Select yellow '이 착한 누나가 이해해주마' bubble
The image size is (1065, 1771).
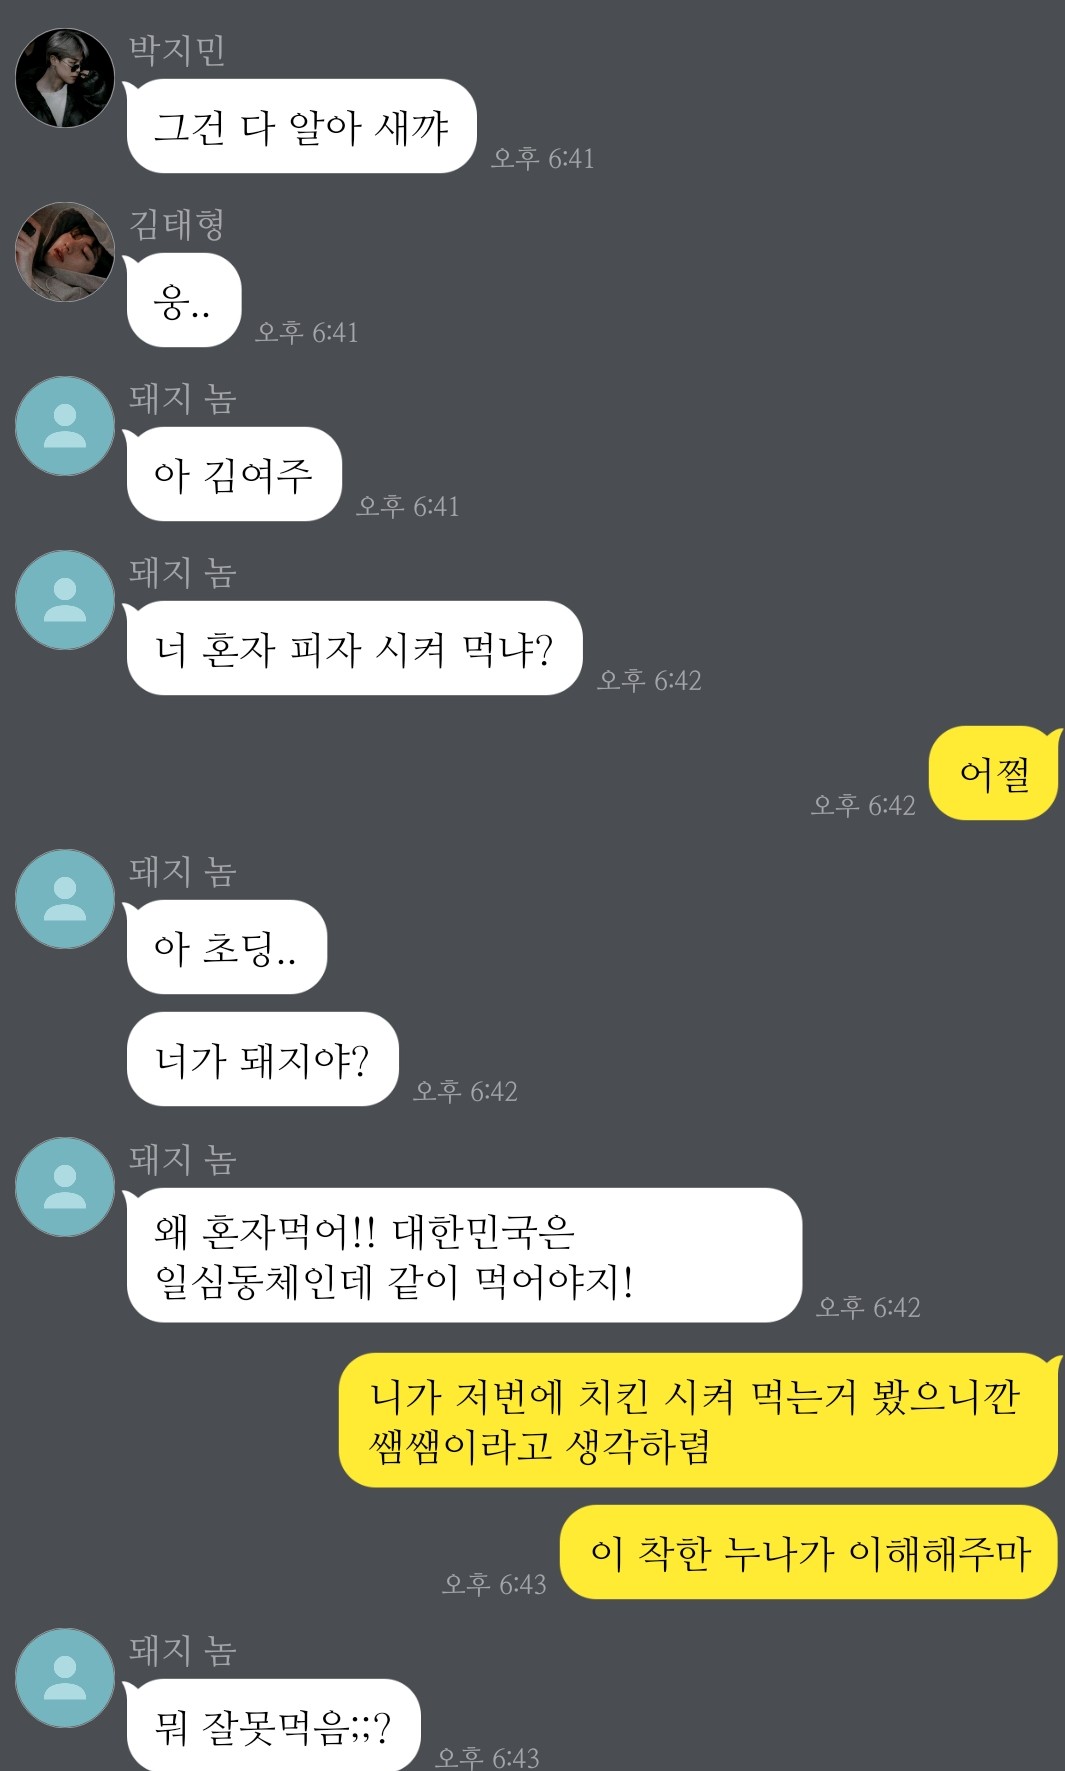point(809,1552)
